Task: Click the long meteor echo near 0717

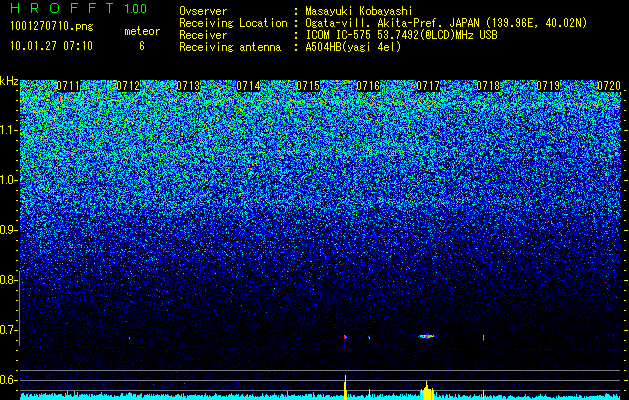Action: tap(427, 336)
